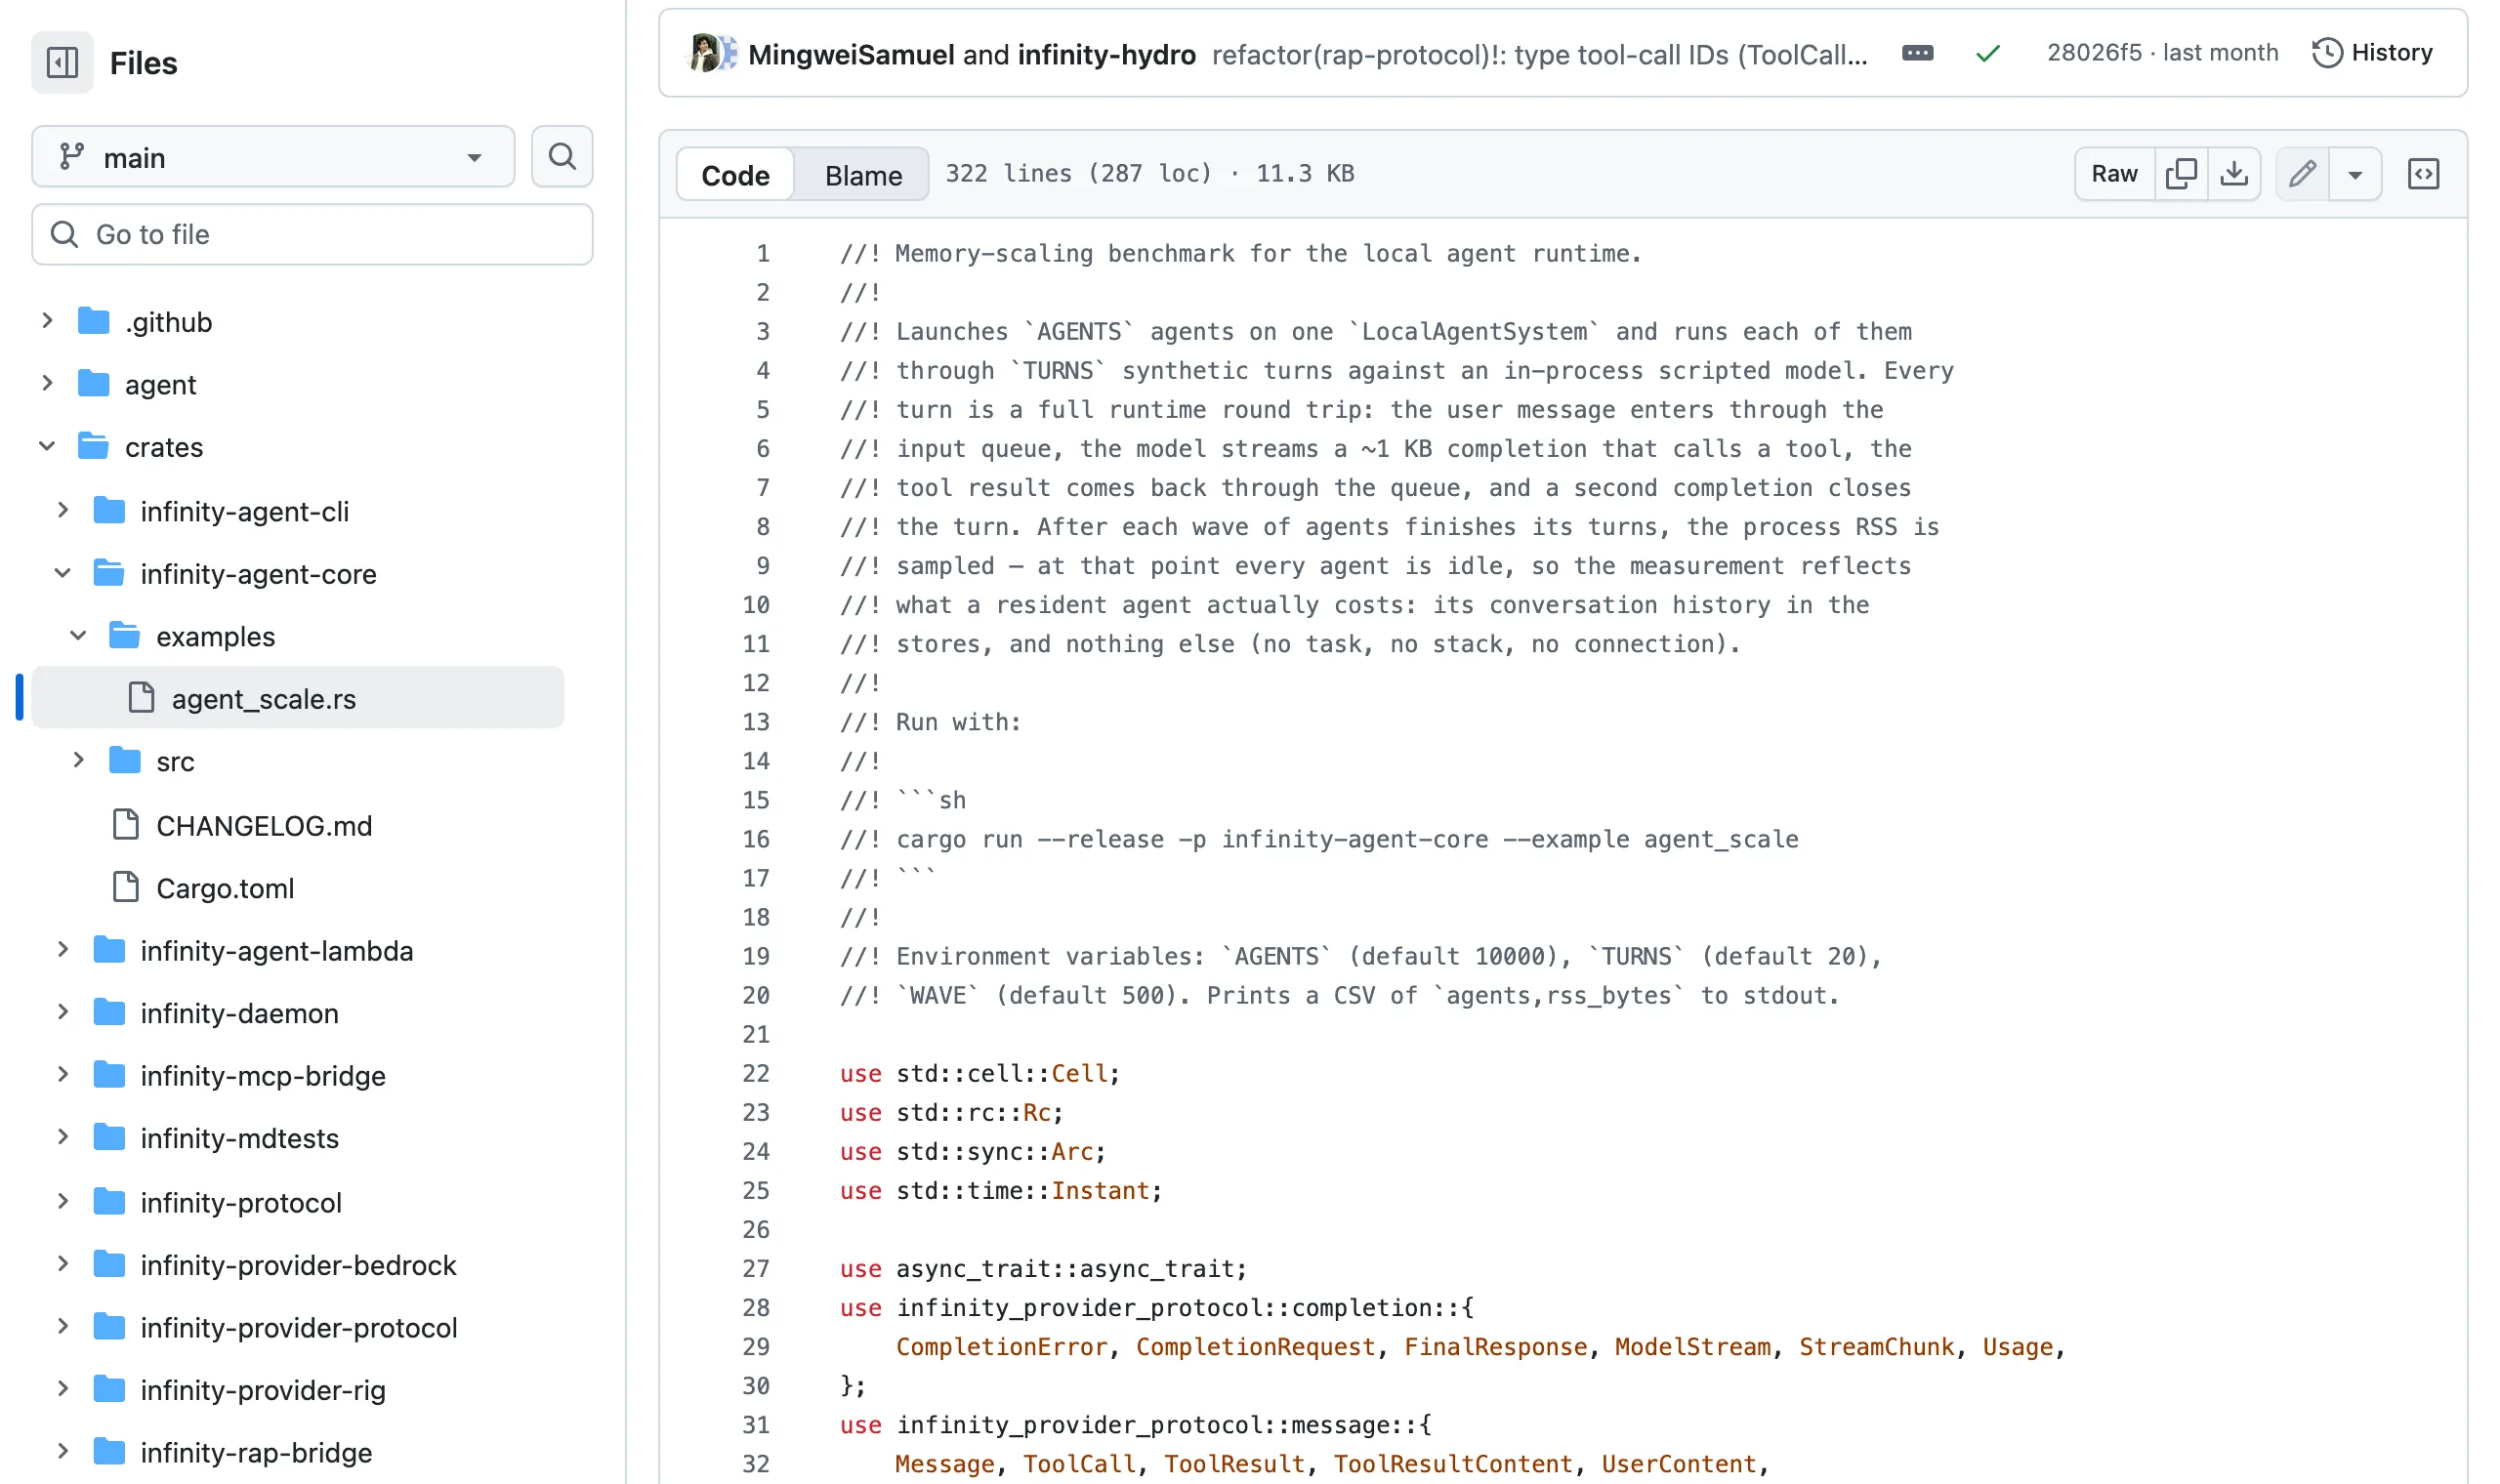Viewport: 2500px width, 1484px height.
Task: Copy raw file contents icon
Action: pos(2181,174)
